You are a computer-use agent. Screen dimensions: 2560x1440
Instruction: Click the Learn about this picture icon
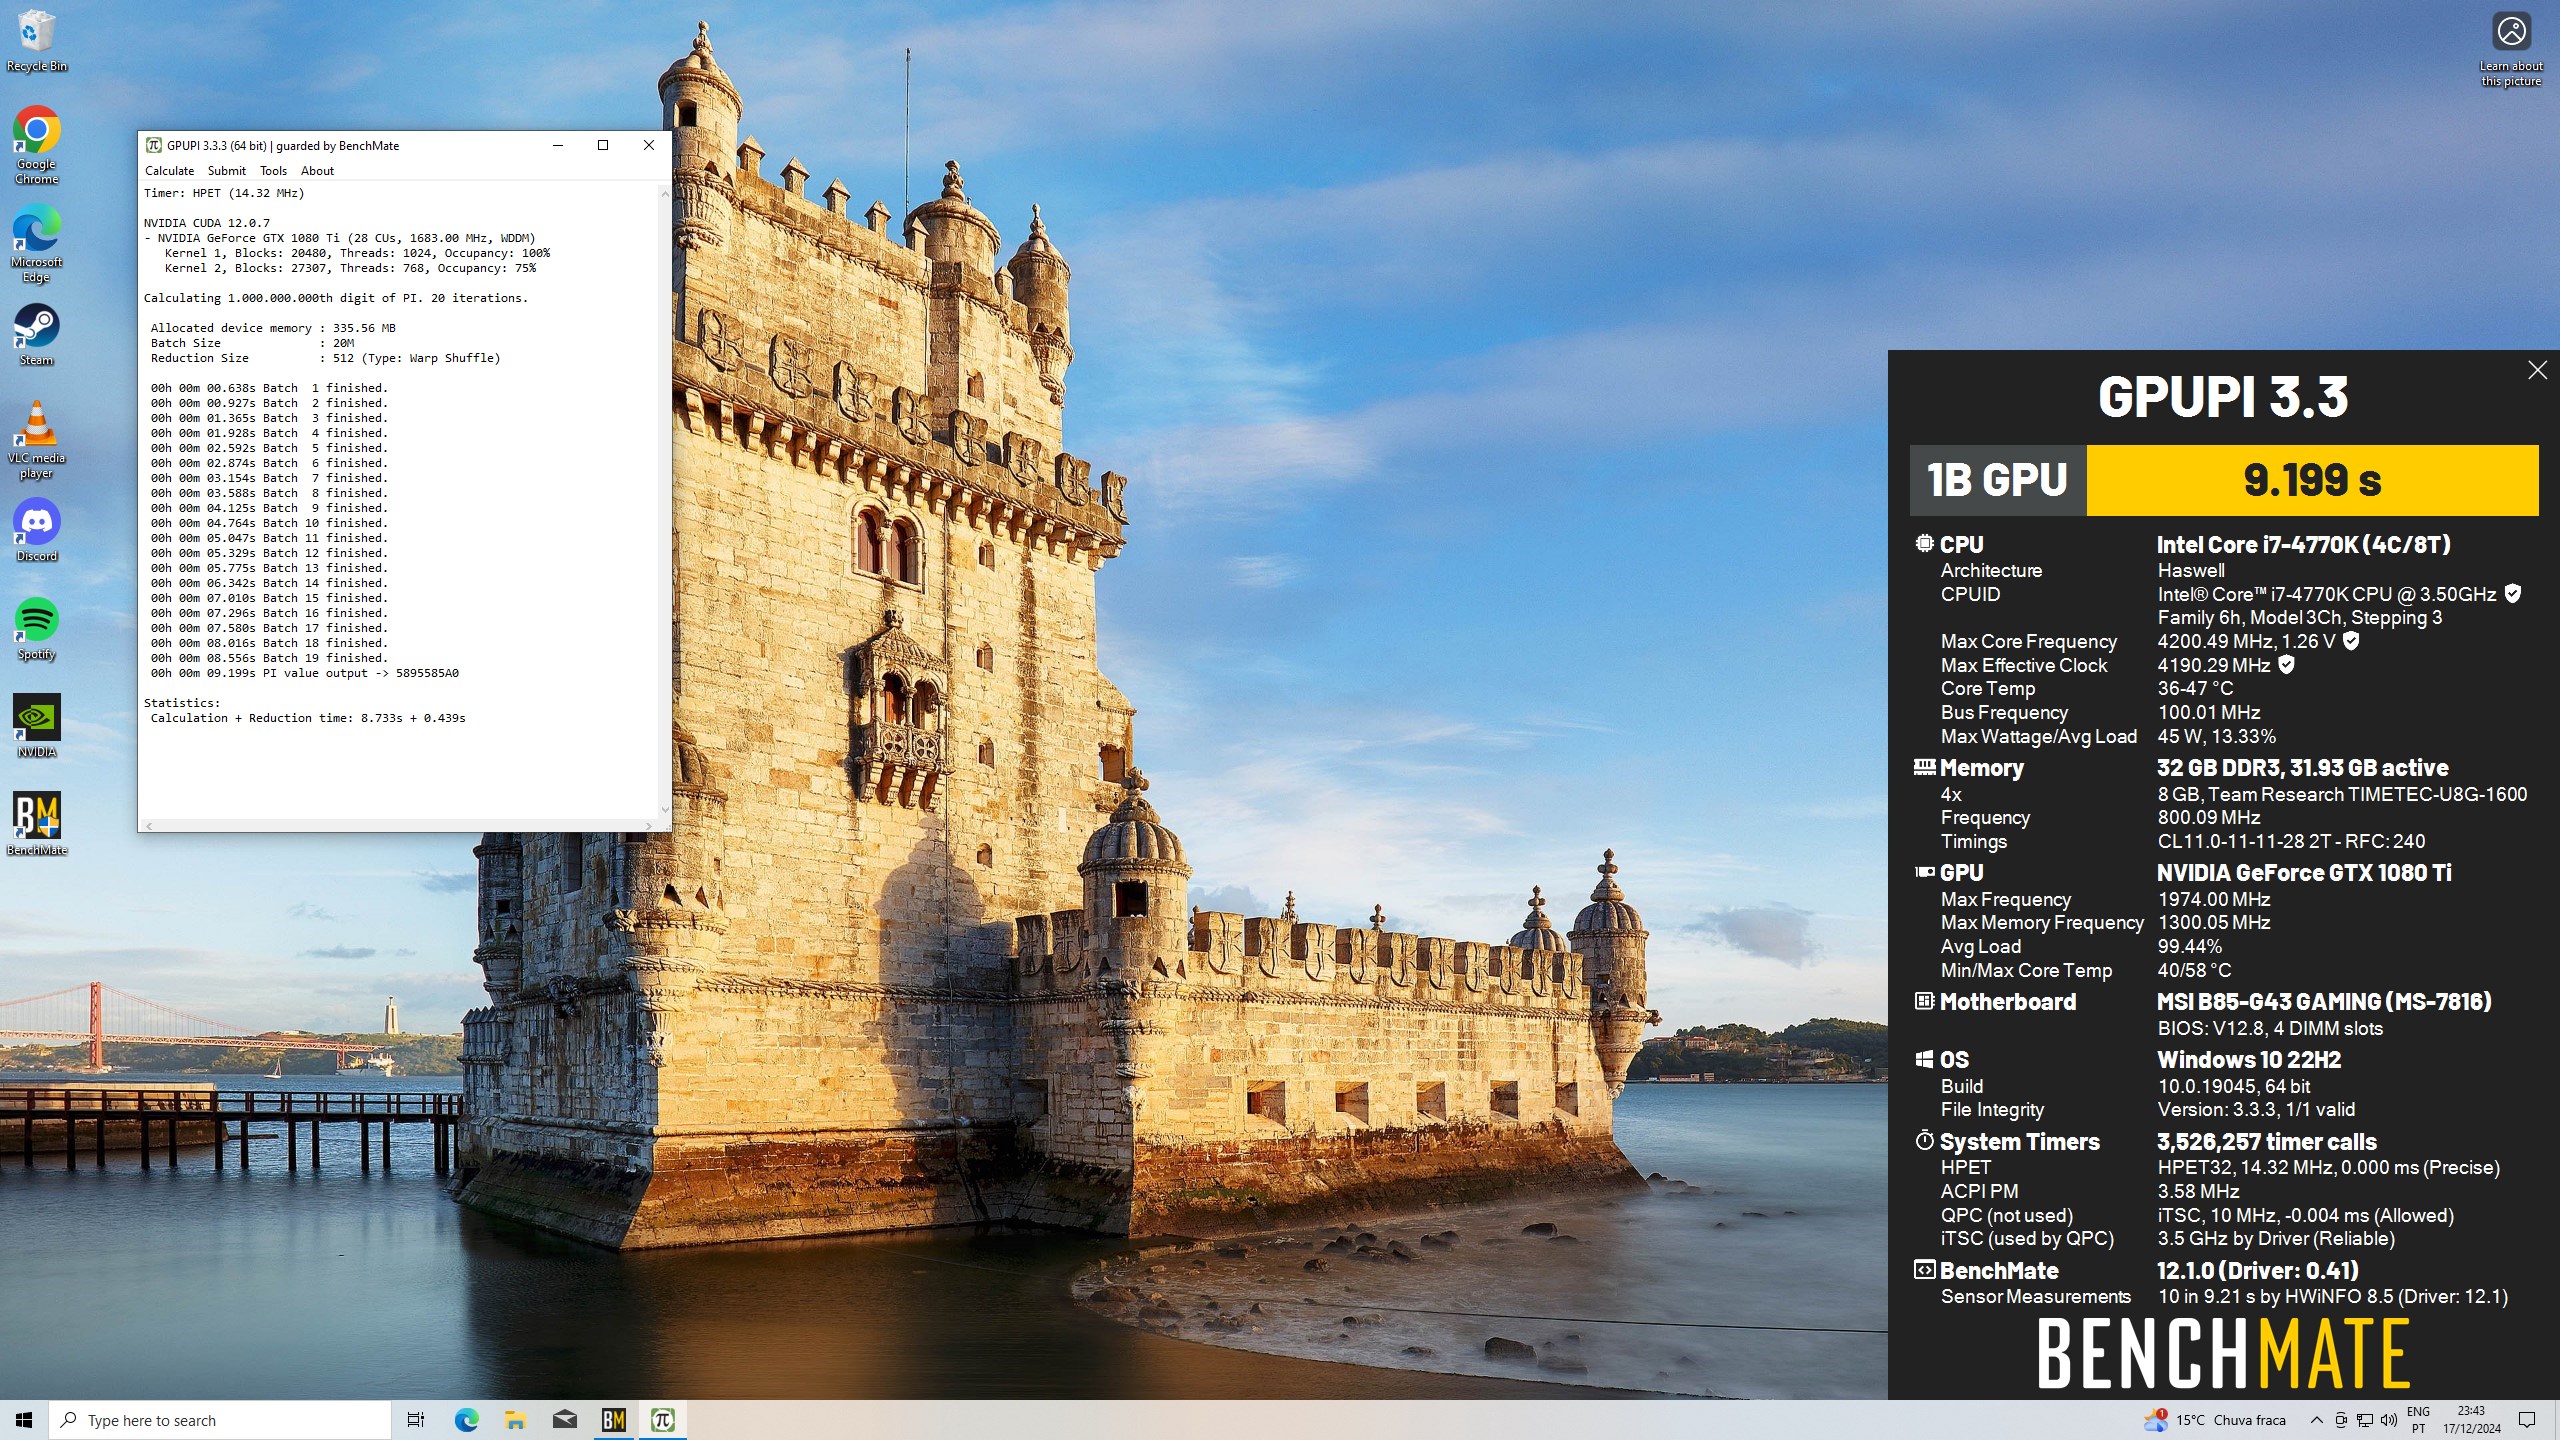tap(2511, 50)
